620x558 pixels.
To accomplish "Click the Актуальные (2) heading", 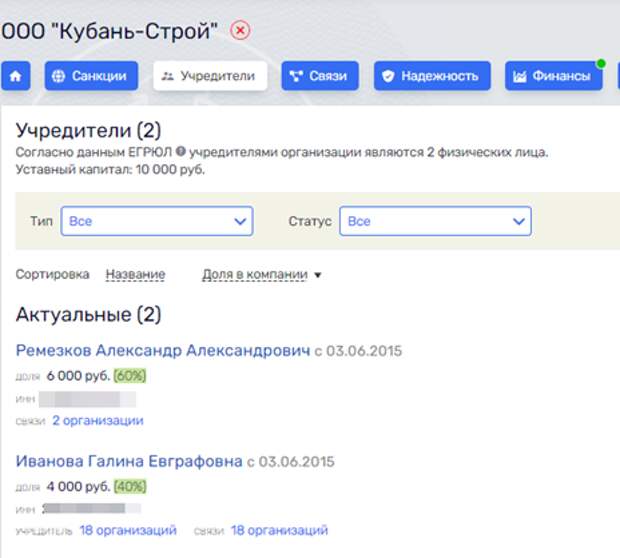I will pyautogui.click(x=89, y=315).
